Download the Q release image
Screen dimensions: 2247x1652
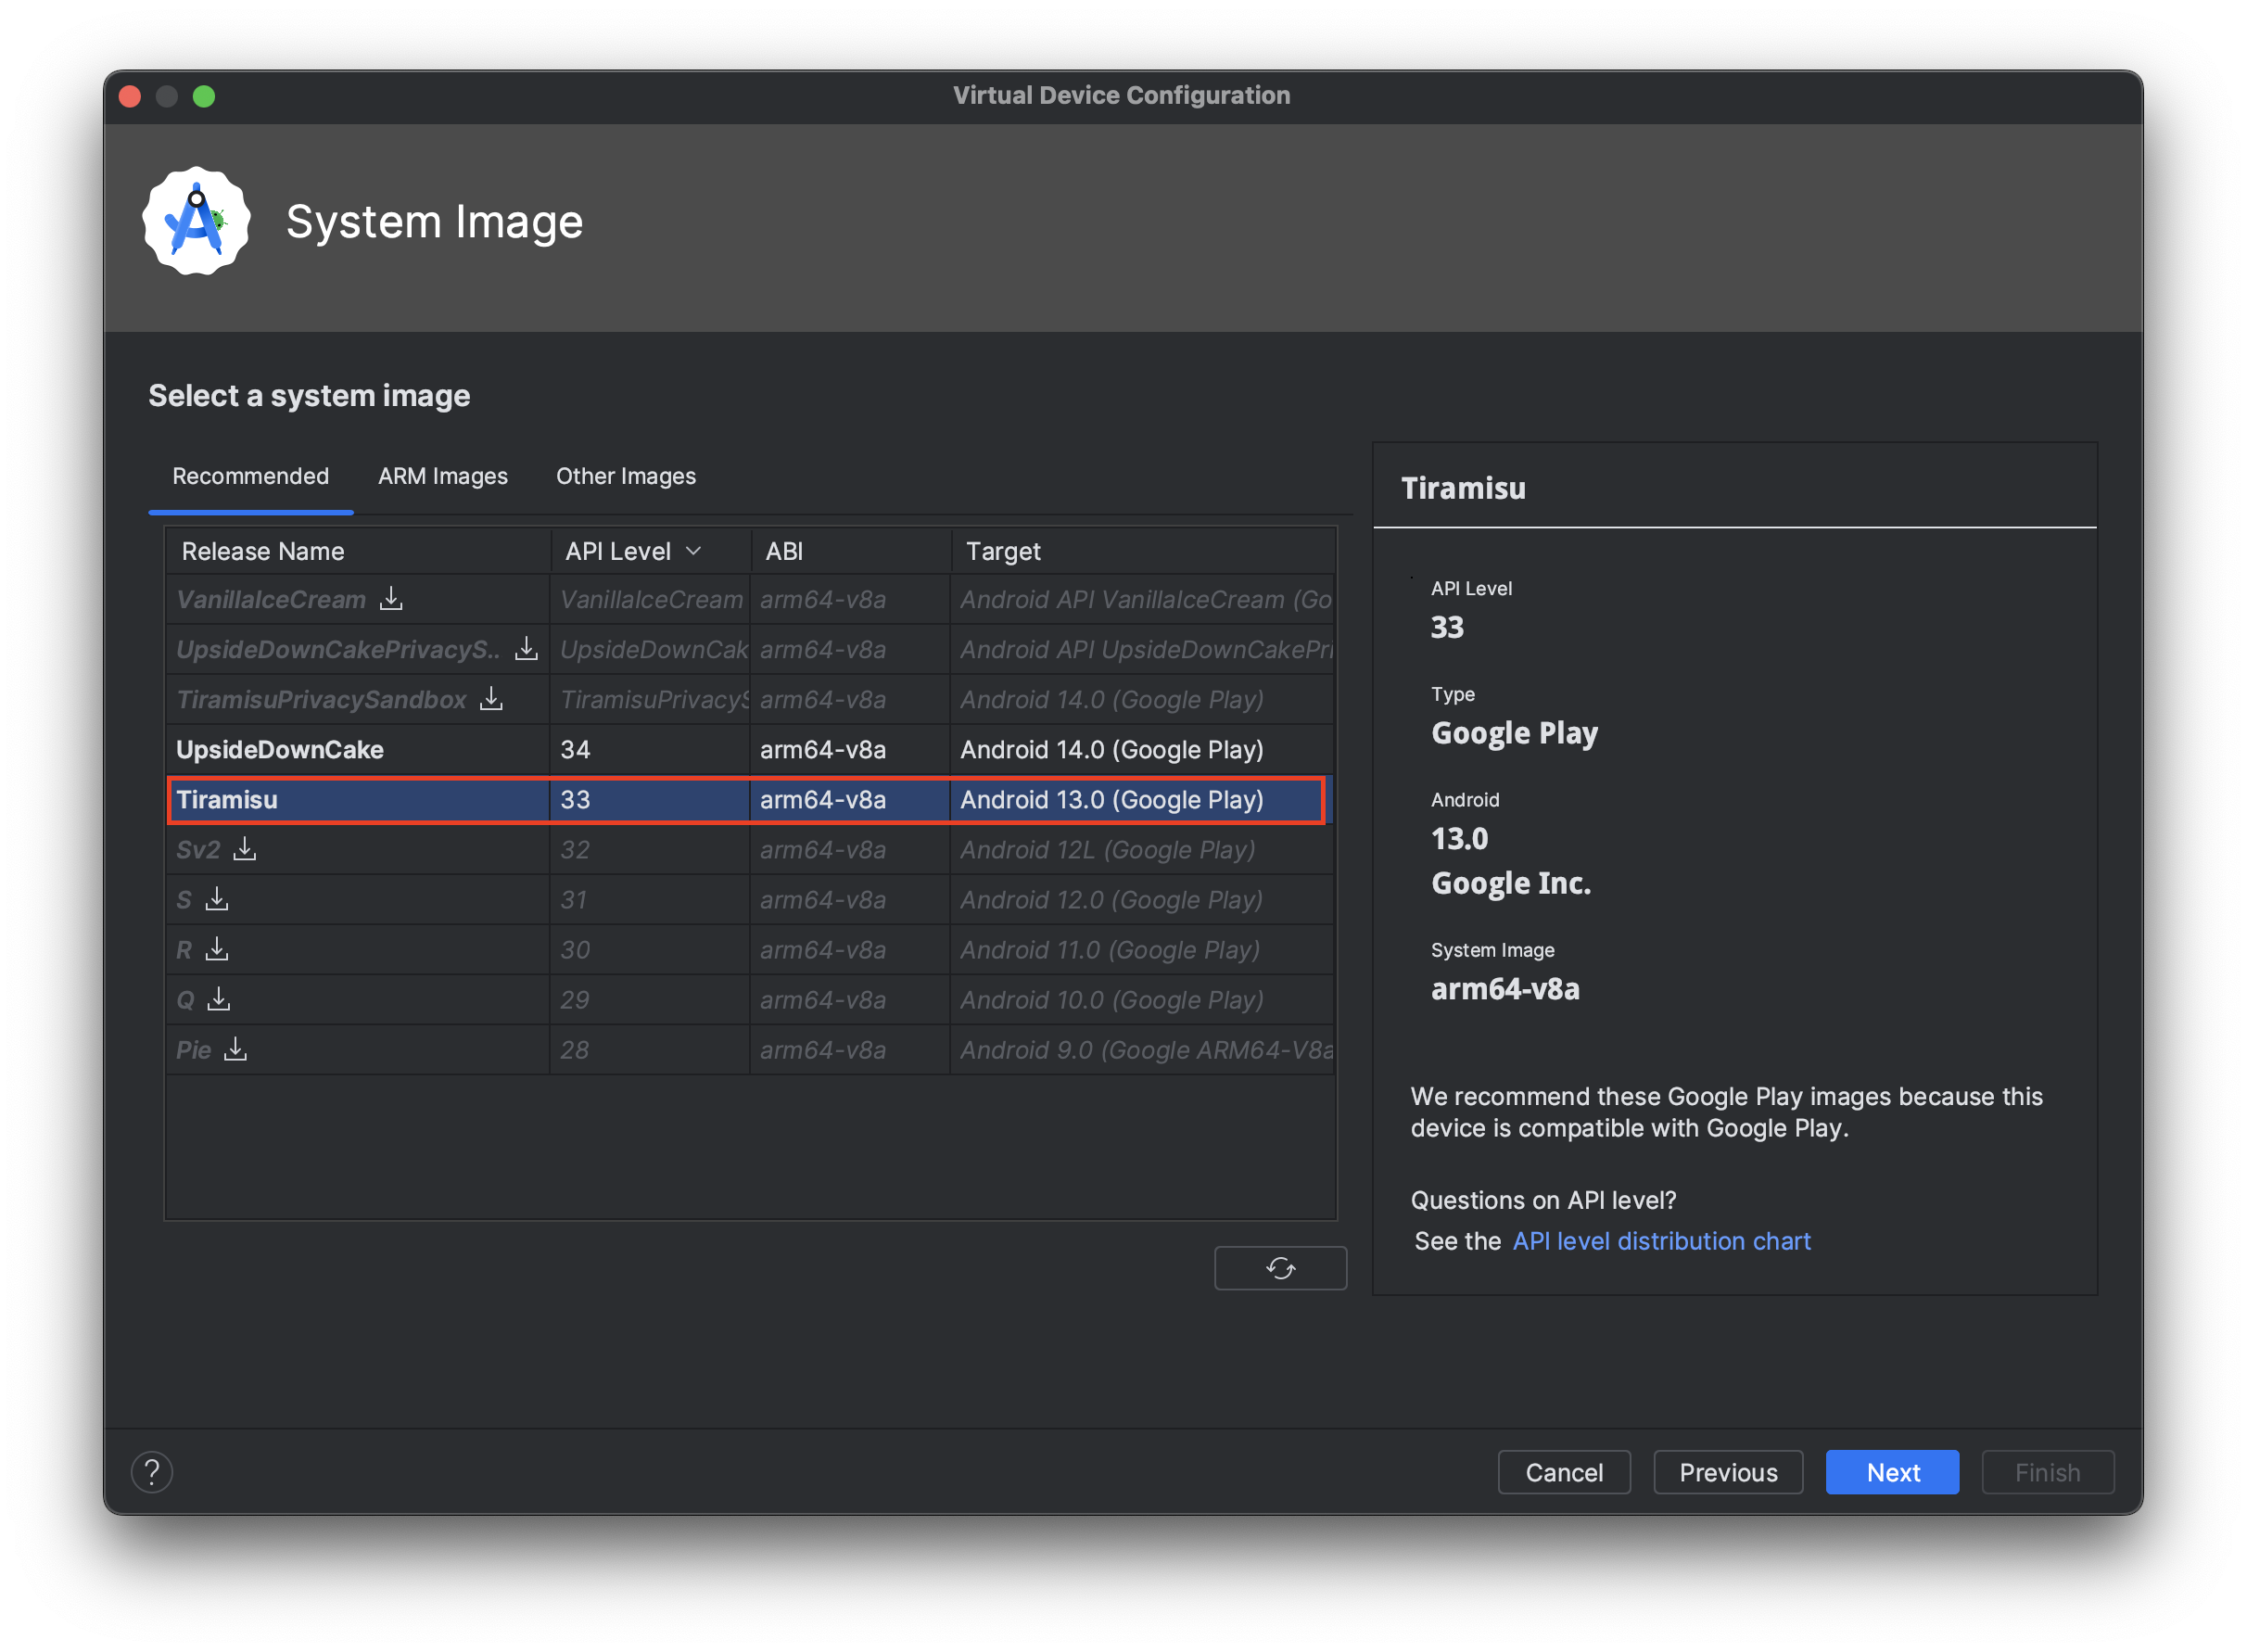(219, 999)
